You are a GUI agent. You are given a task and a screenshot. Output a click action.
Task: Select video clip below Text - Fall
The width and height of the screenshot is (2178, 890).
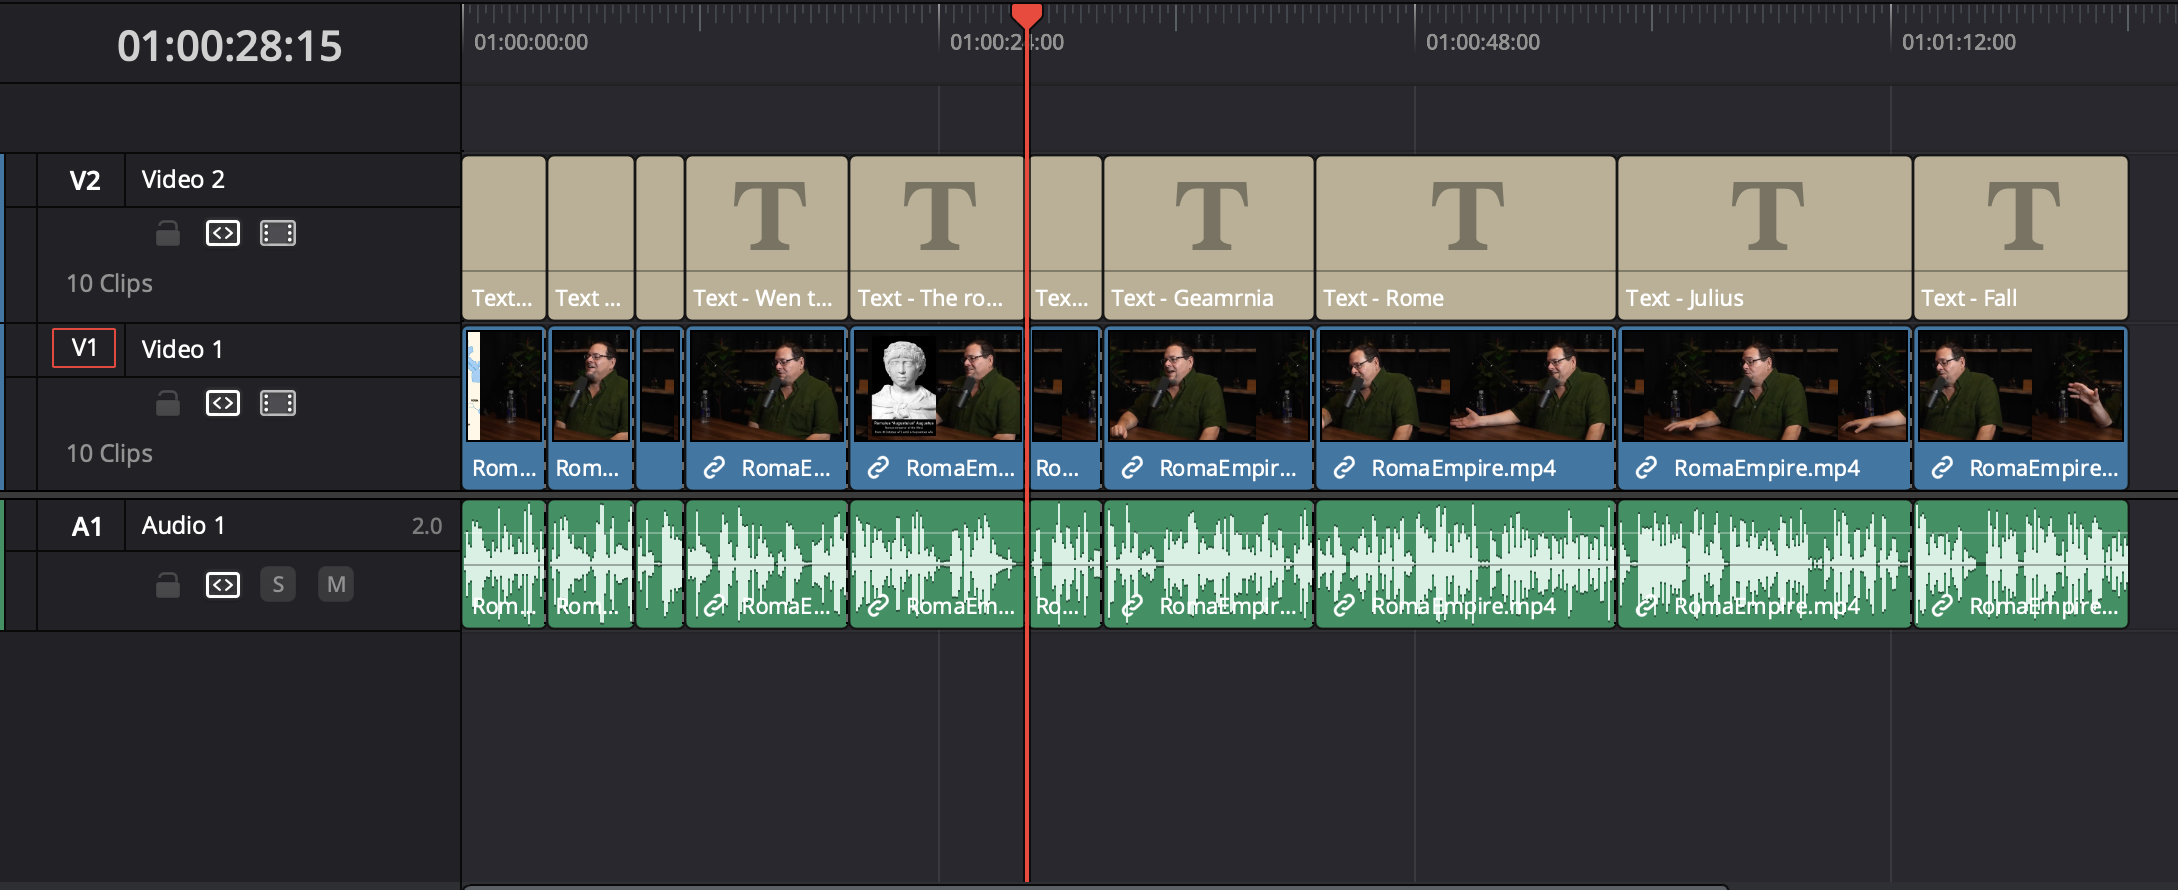[x=2021, y=408]
